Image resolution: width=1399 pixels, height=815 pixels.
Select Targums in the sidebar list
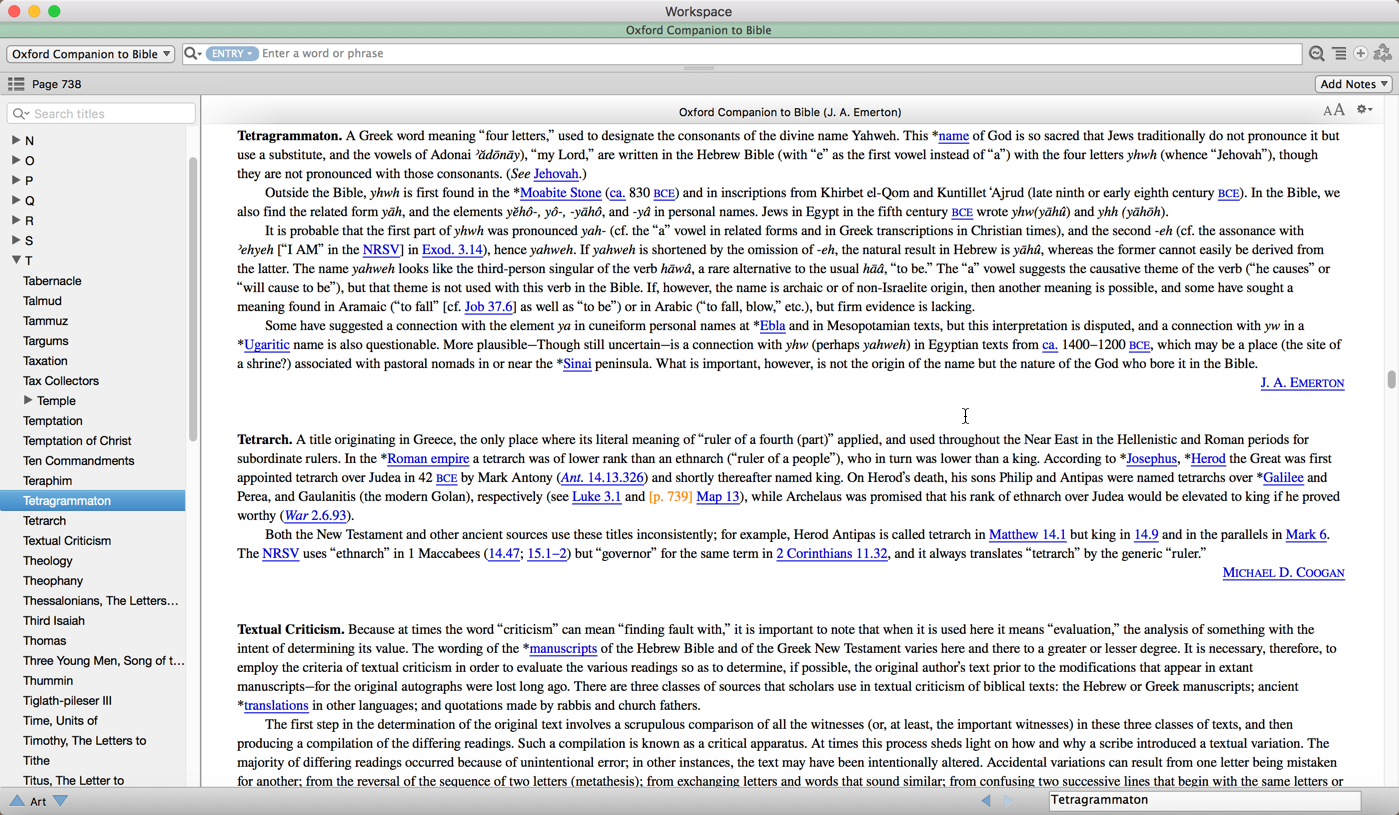[45, 341]
